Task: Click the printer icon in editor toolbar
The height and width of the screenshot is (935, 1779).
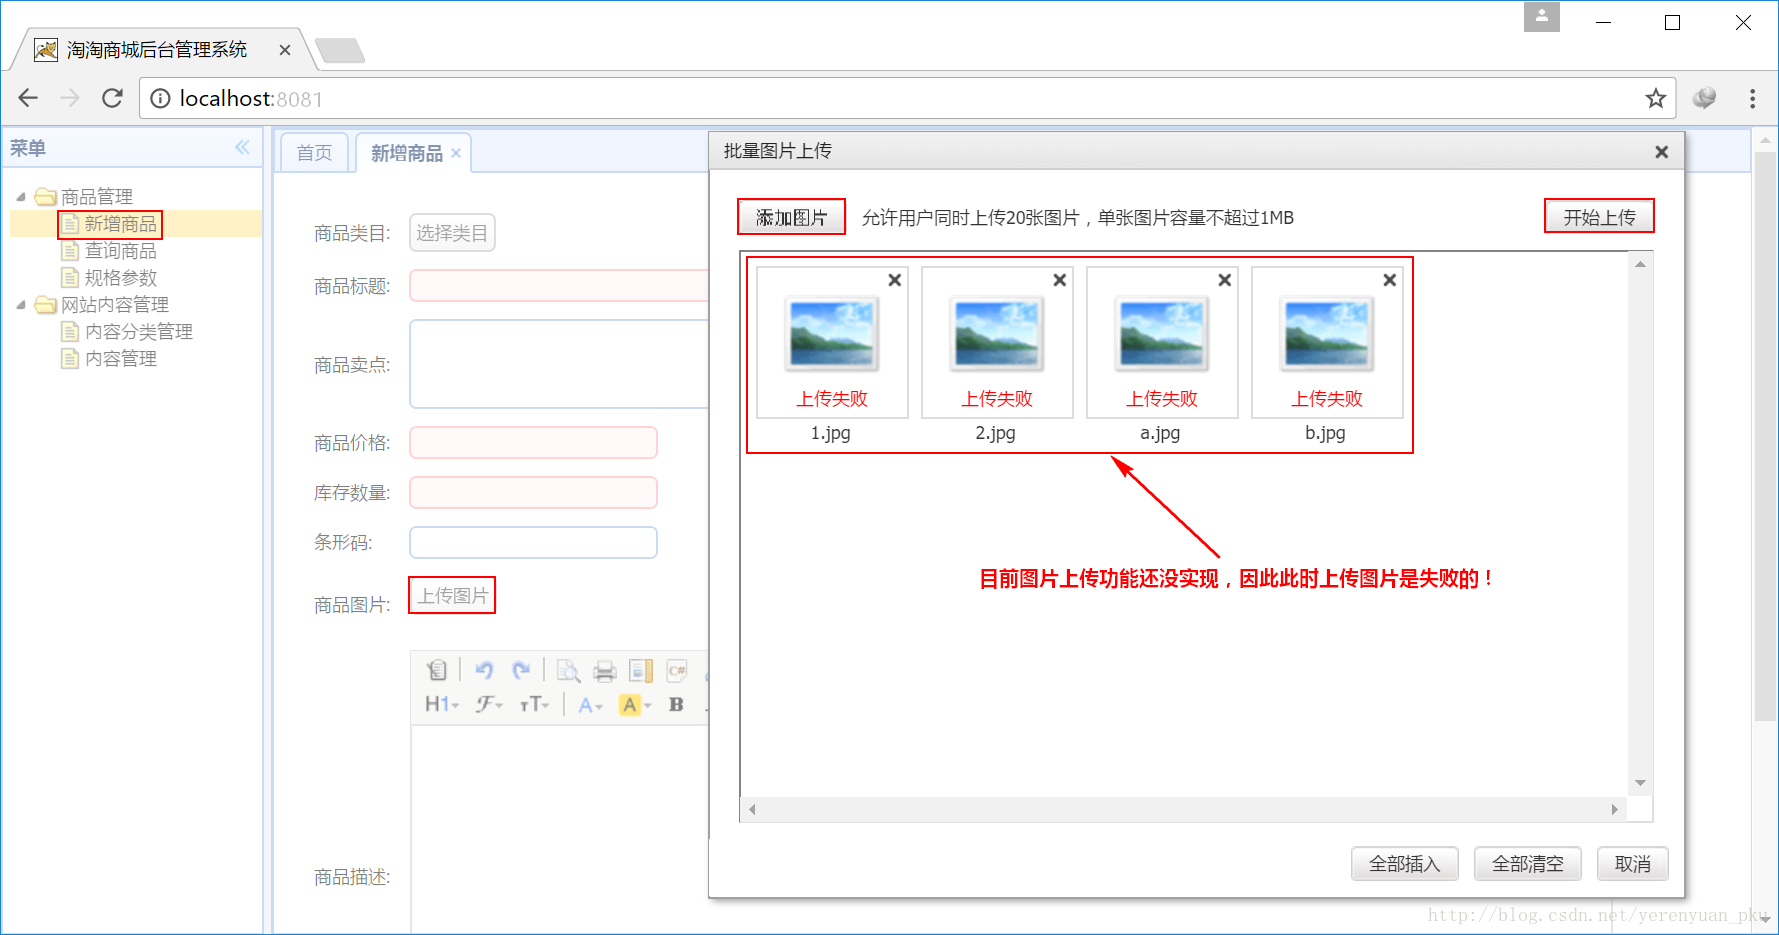Action: point(605,671)
